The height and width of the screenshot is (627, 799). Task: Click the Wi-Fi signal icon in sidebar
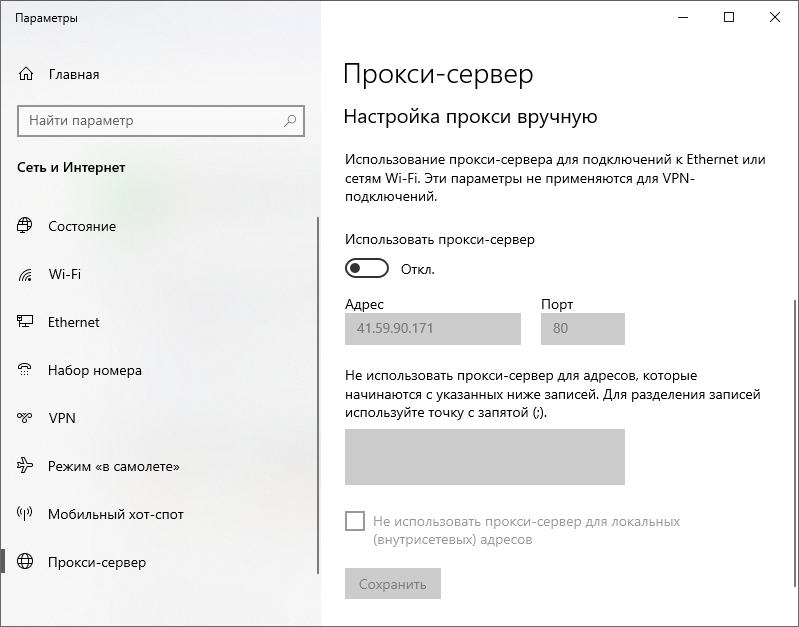coord(24,274)
